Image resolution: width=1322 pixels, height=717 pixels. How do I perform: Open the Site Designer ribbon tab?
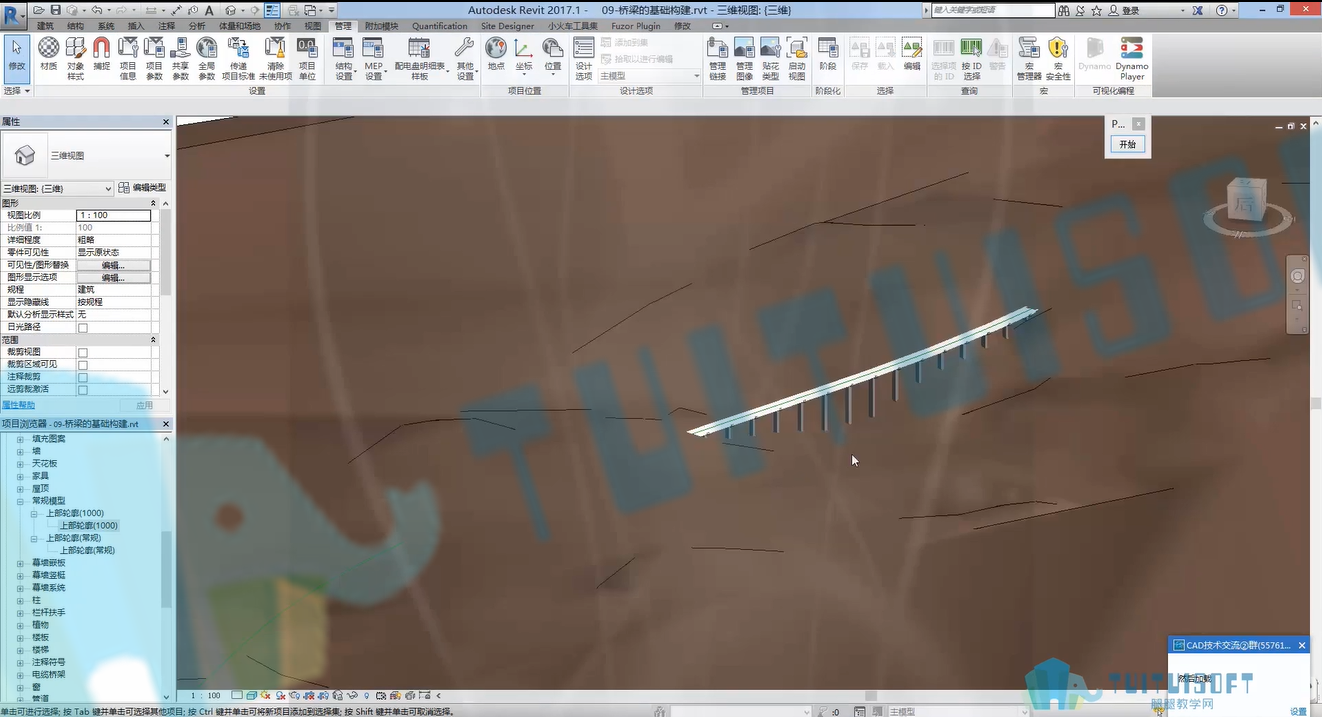pyautogui.click(x=507, y=26)
